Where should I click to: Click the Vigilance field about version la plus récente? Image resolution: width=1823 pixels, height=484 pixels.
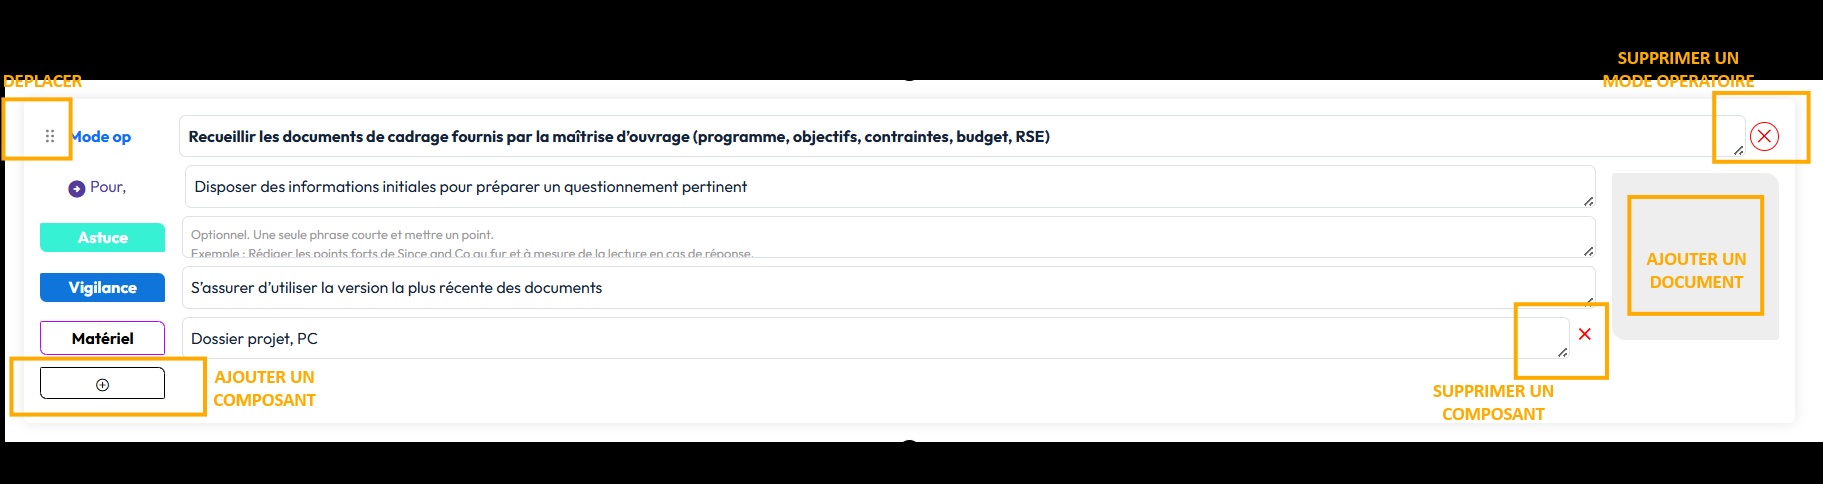[888, 287]
